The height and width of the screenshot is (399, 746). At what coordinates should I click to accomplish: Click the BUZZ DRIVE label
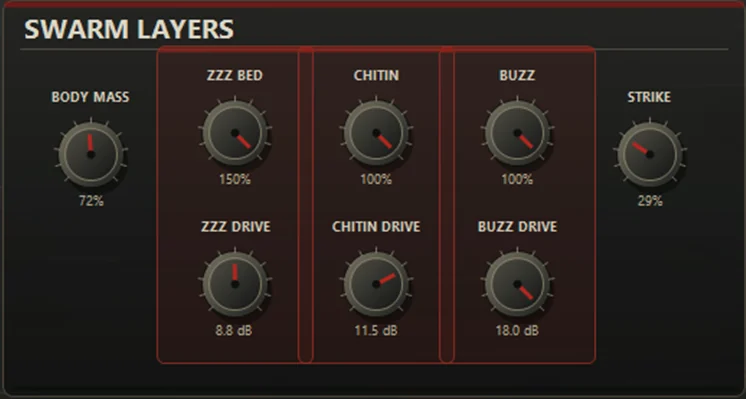click(517, 227)
